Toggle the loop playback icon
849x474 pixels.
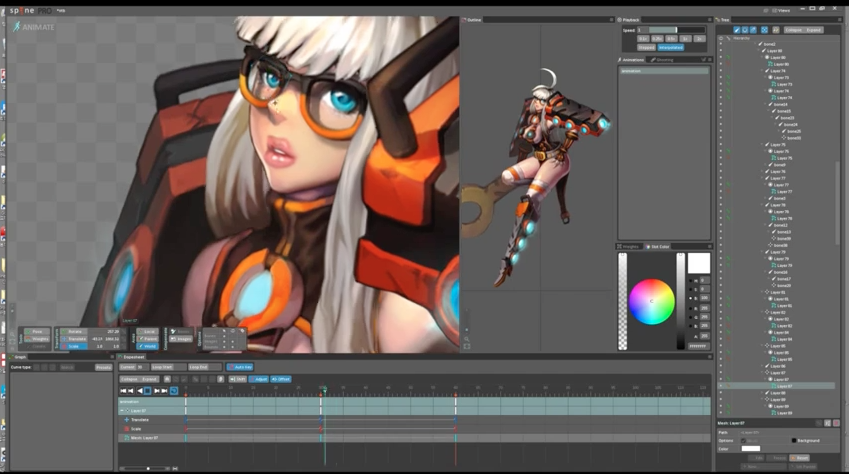174,391
